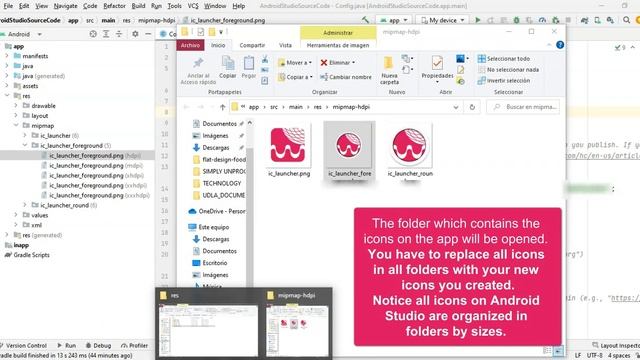
Task: Click No seleccionar nada
Action: click(x=508, y=70)
